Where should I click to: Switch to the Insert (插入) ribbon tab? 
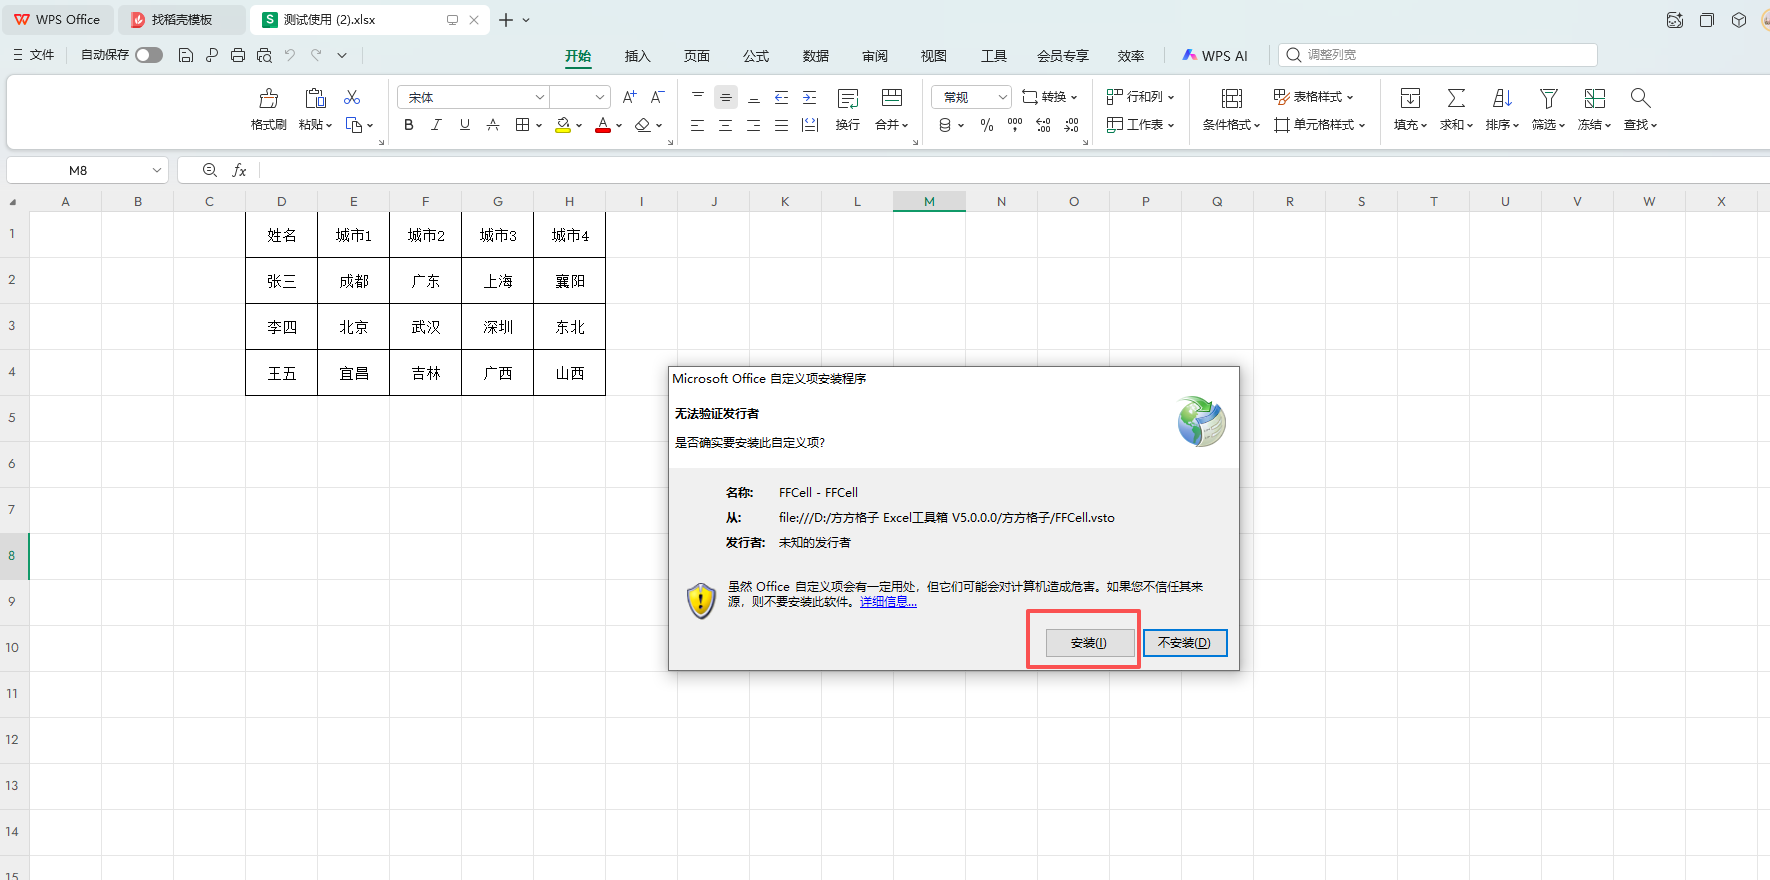tap(637, 56)
